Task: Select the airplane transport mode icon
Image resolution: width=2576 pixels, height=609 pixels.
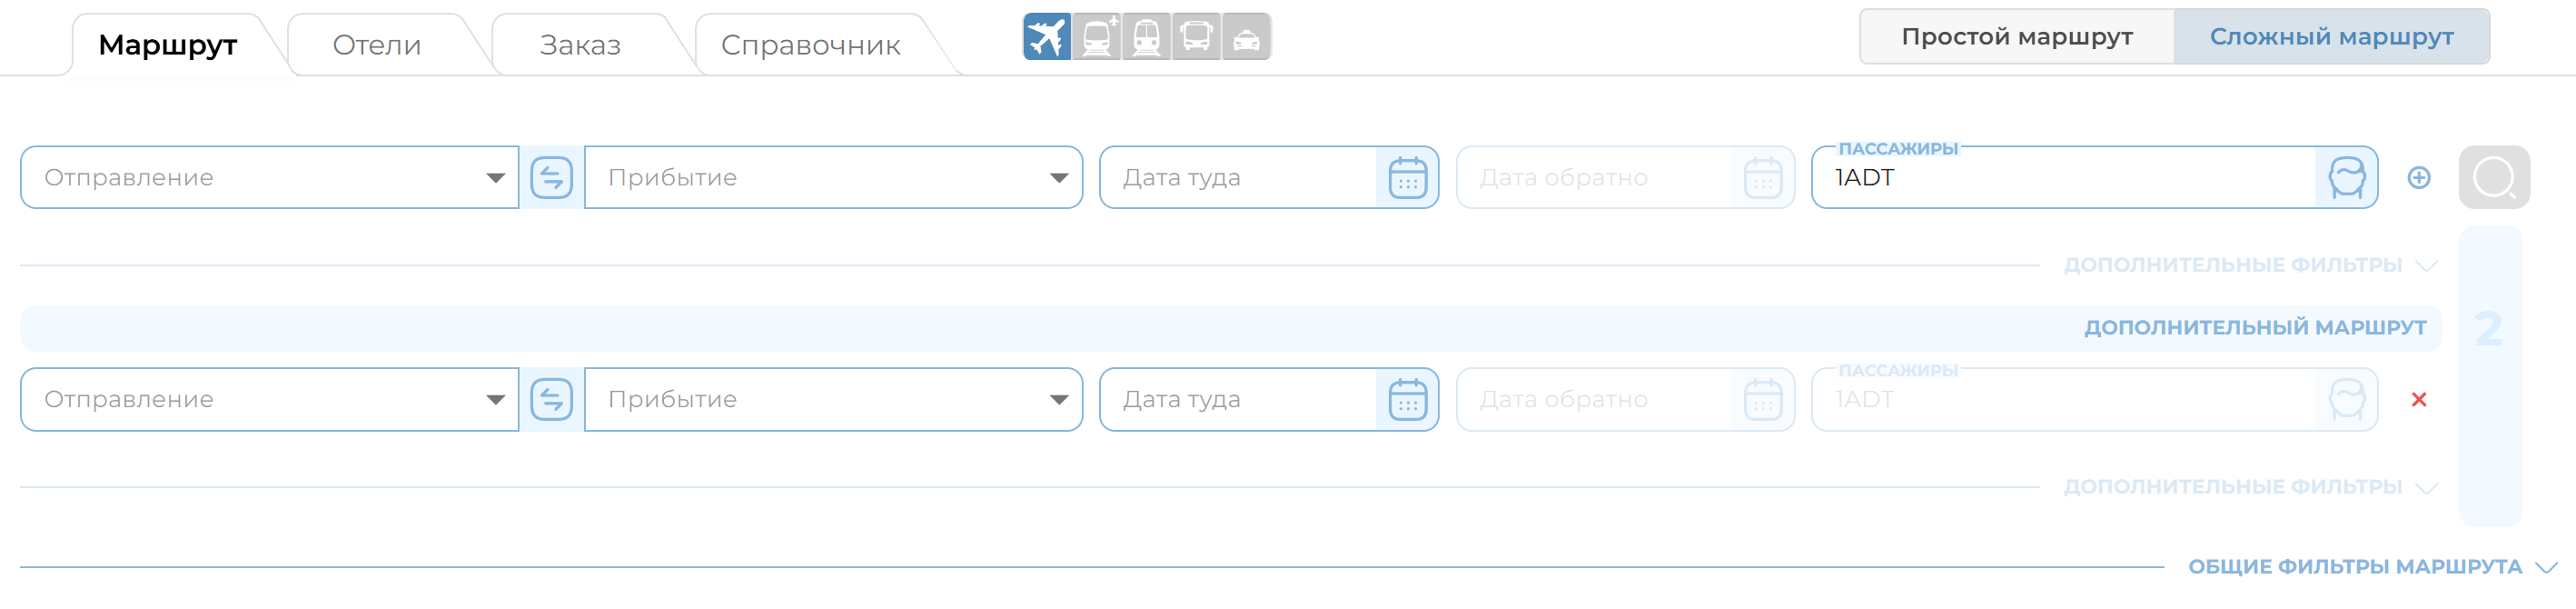Action: tap(1046, 37)
